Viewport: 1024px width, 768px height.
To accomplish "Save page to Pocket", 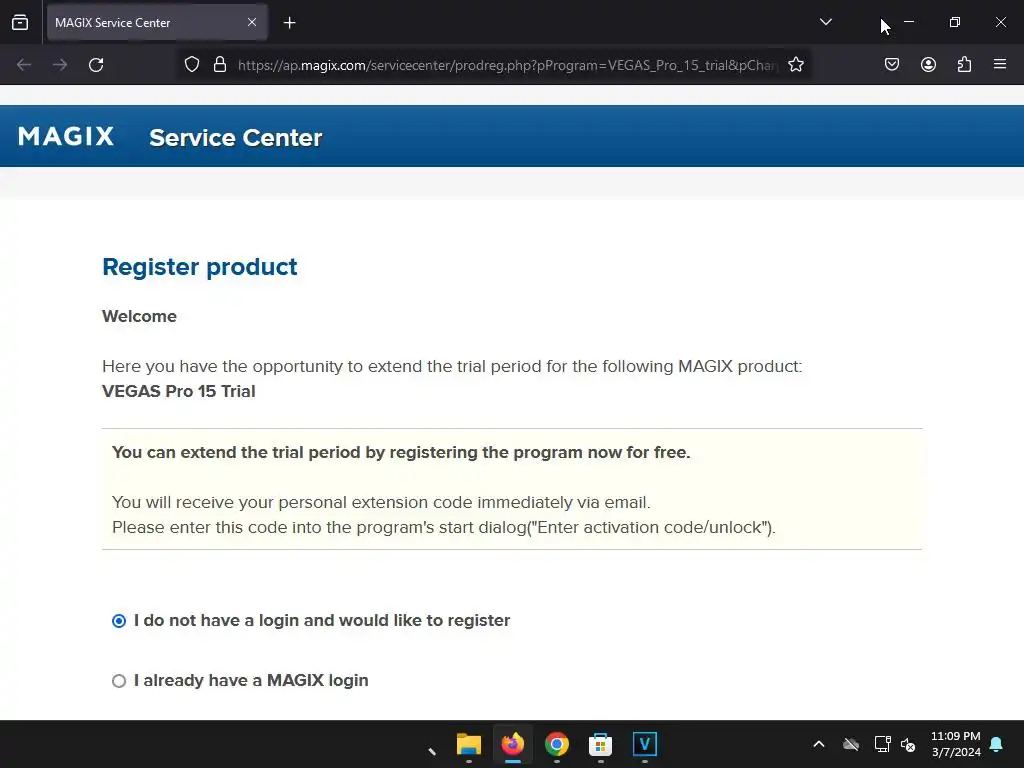I will [x=892, y=64].
